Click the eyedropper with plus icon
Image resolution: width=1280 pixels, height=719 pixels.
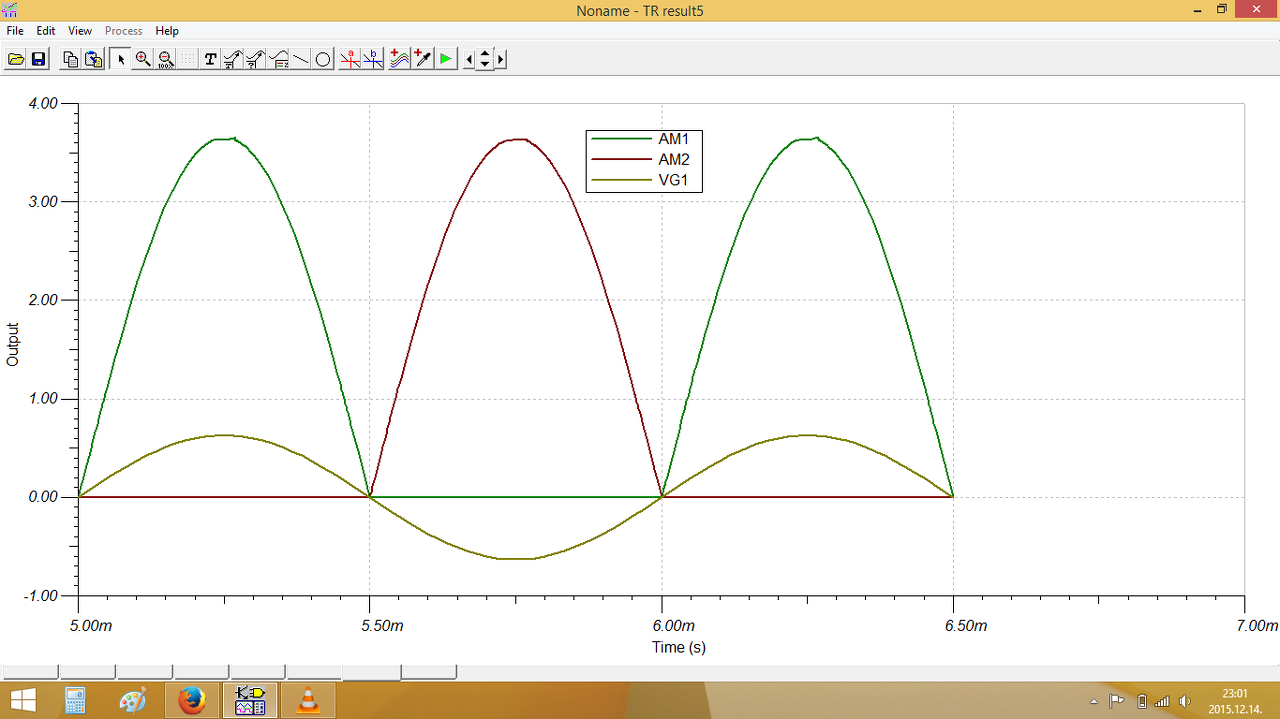tap(422, 59)
